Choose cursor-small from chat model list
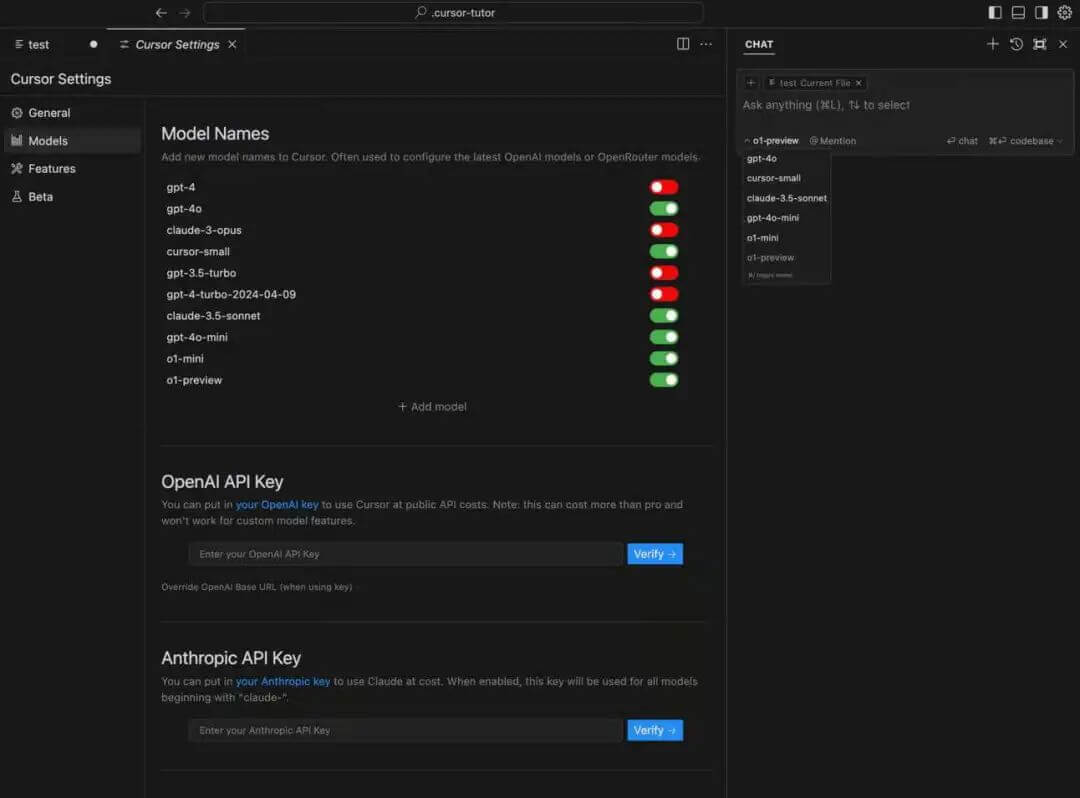 773,178
